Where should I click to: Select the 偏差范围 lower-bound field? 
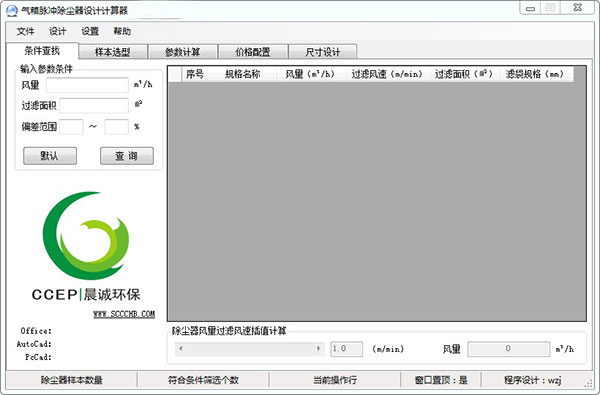pyautogui.click(x=71, y=127)
